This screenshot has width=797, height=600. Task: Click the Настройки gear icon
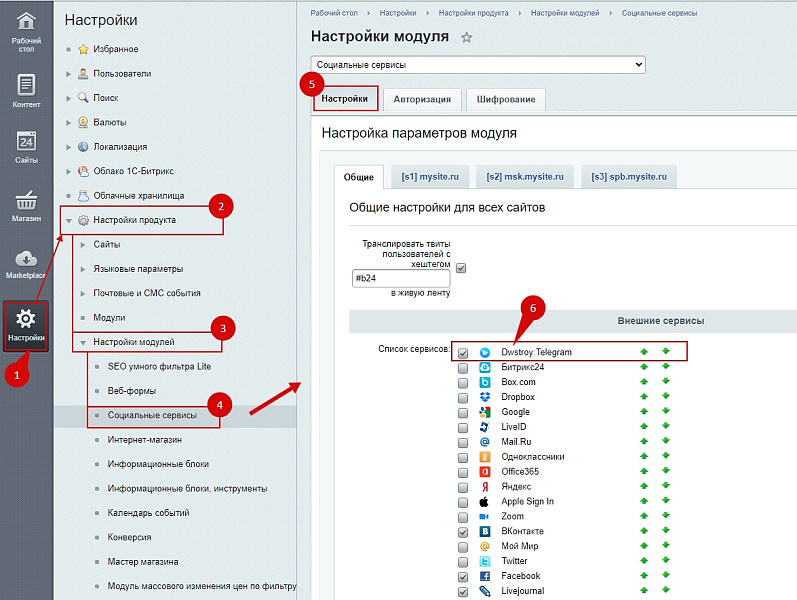(x=26, y=324)
